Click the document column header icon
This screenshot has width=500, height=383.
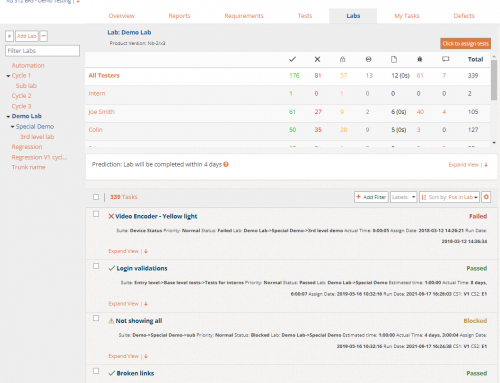[394, 59]
